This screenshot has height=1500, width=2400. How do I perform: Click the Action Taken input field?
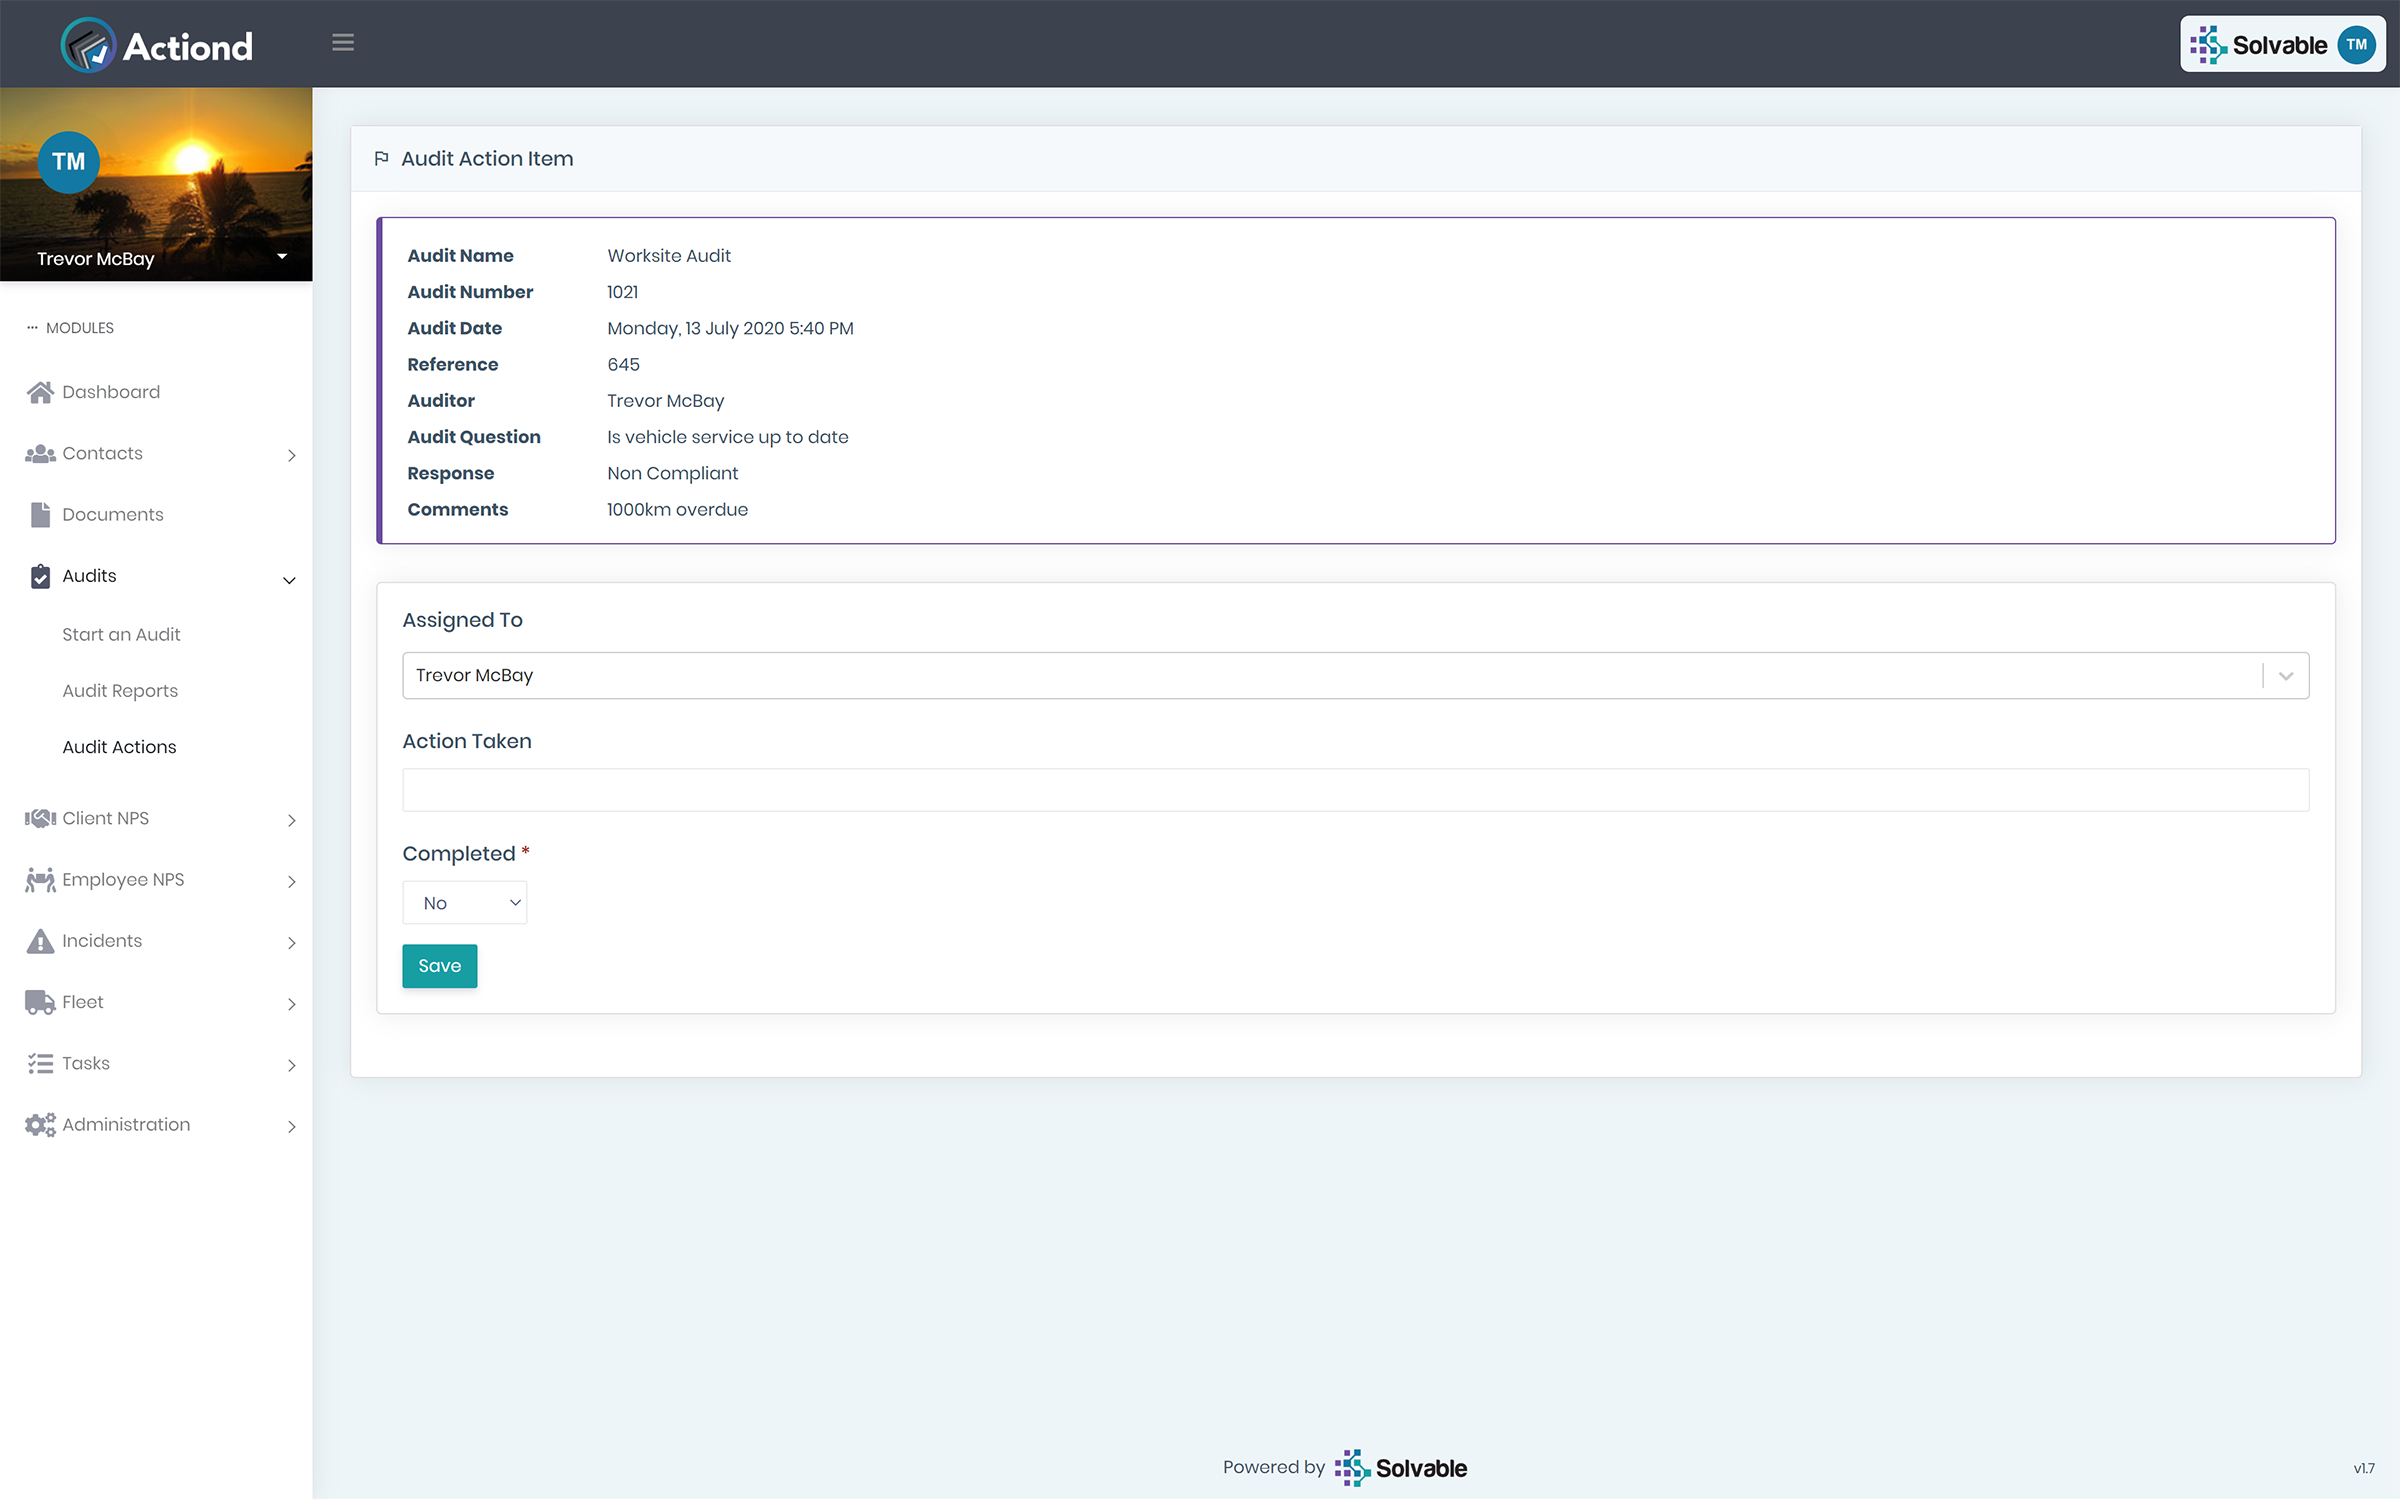[x=1355, y=788]
